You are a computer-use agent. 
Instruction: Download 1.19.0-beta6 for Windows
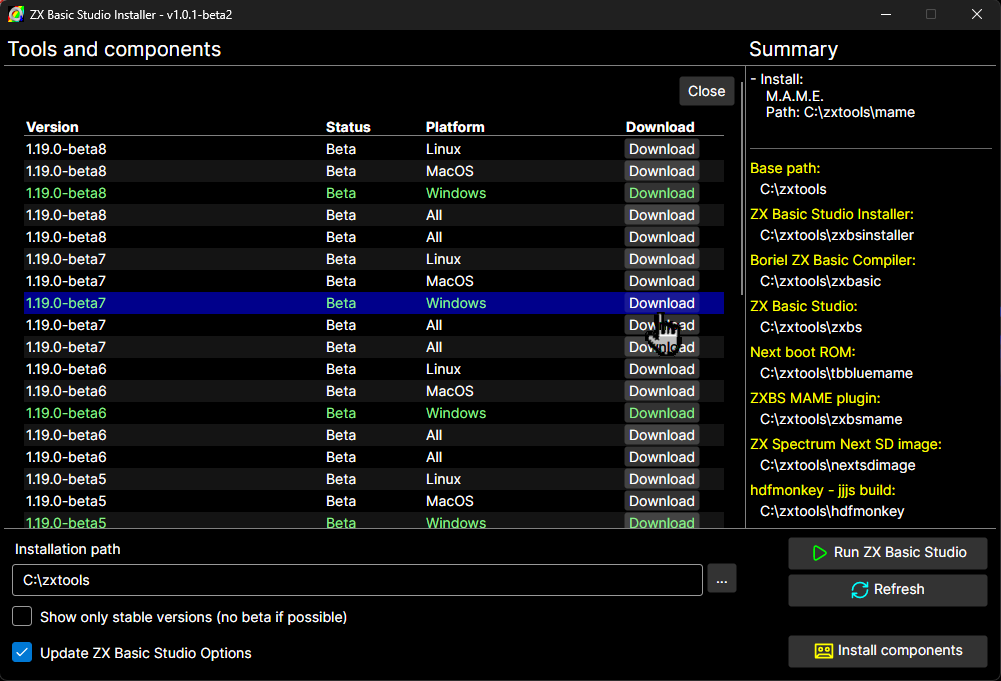661,413
